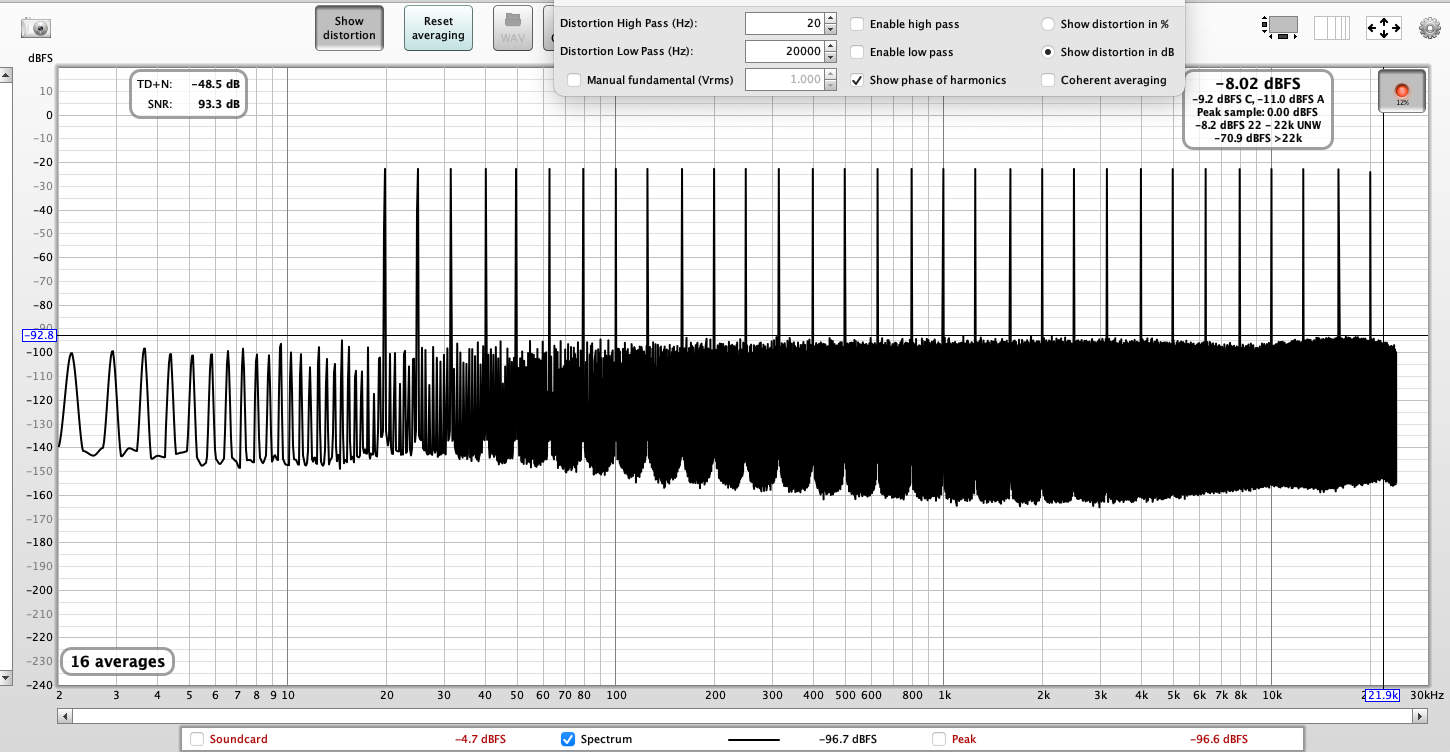Decrement Distortion High Pass stepper down

point(831,29)
